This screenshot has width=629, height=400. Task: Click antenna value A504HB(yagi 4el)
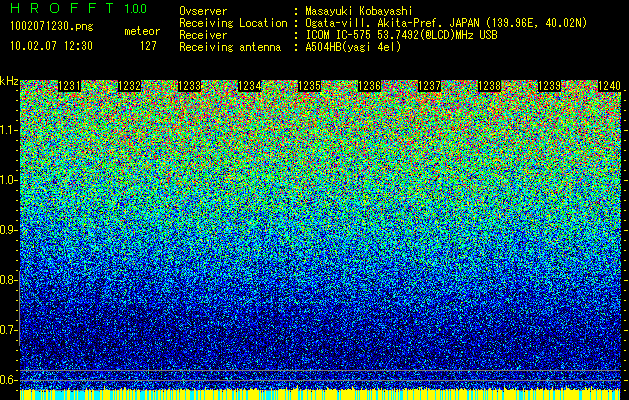click(353, 47)
